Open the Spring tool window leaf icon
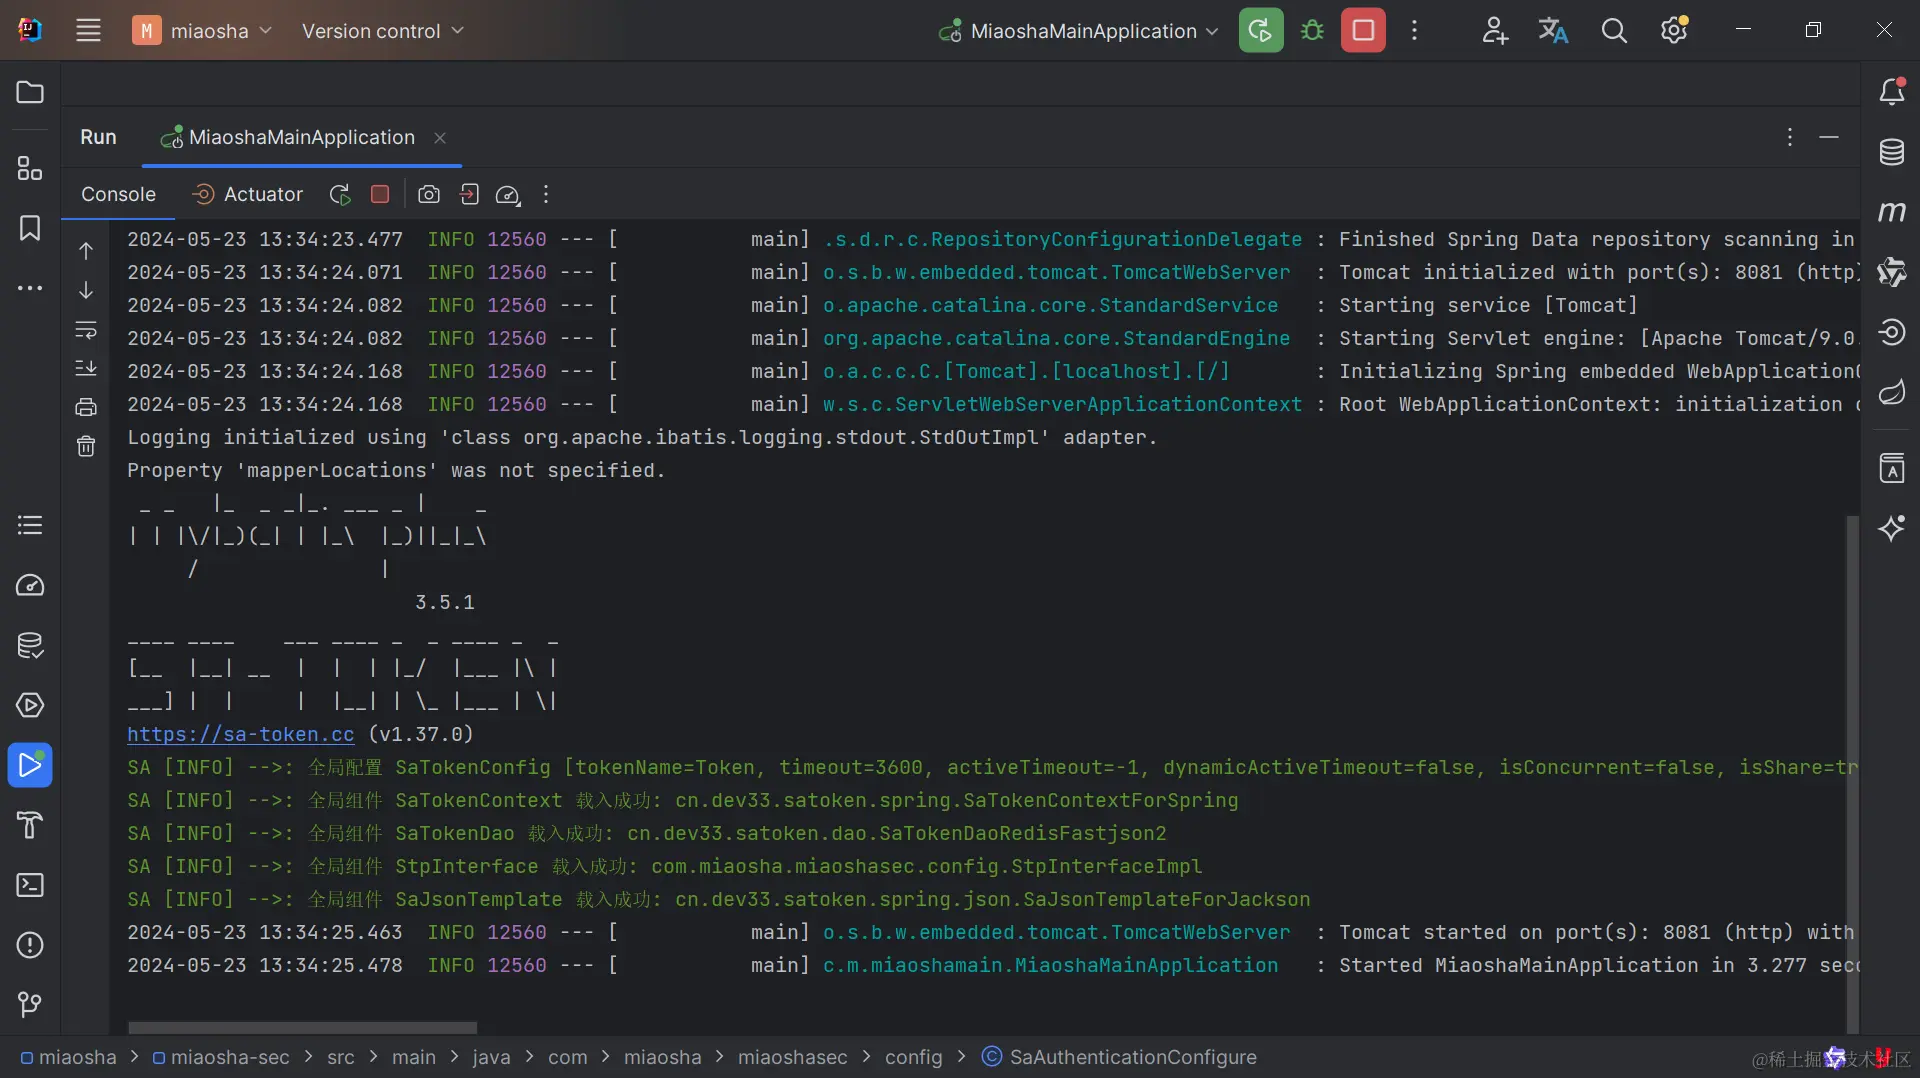Viewport: 1920px width, 1078px height. (1893, 392)
